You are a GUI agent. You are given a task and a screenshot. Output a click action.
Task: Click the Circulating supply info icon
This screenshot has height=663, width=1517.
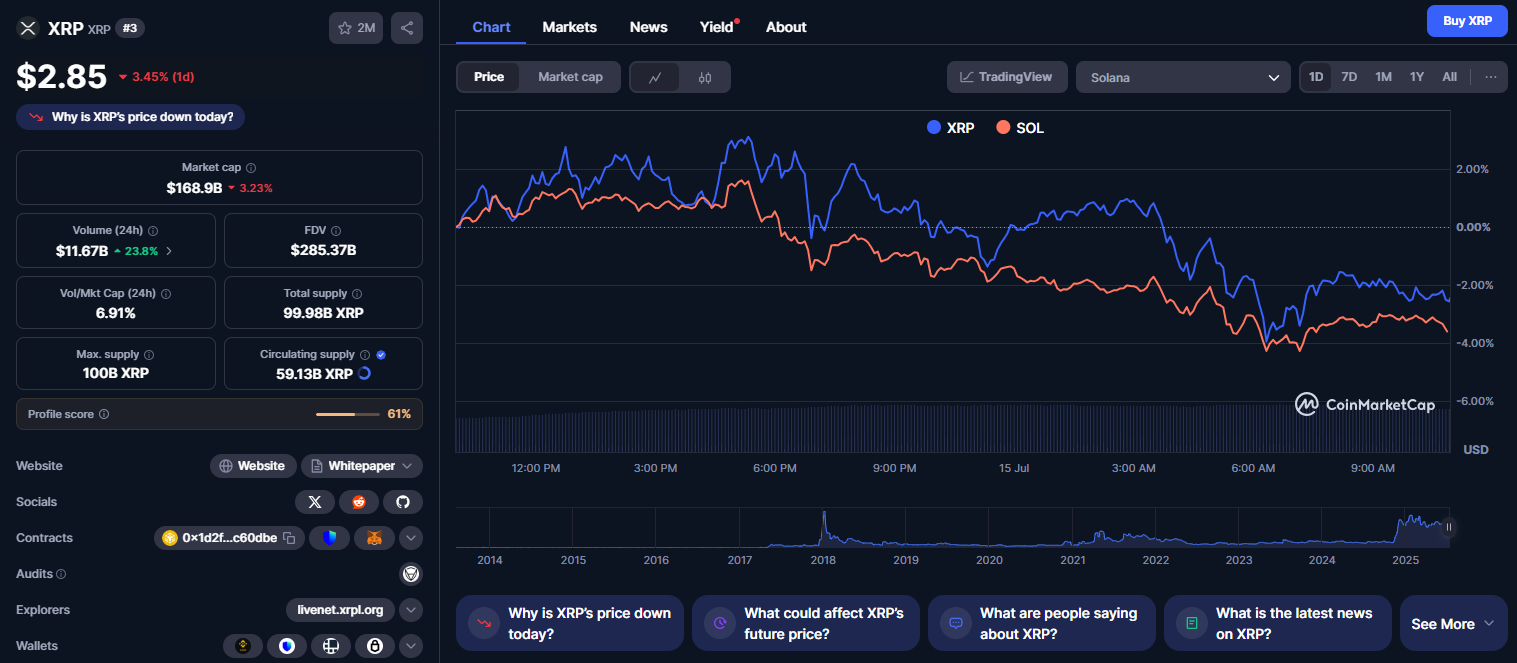365,355
